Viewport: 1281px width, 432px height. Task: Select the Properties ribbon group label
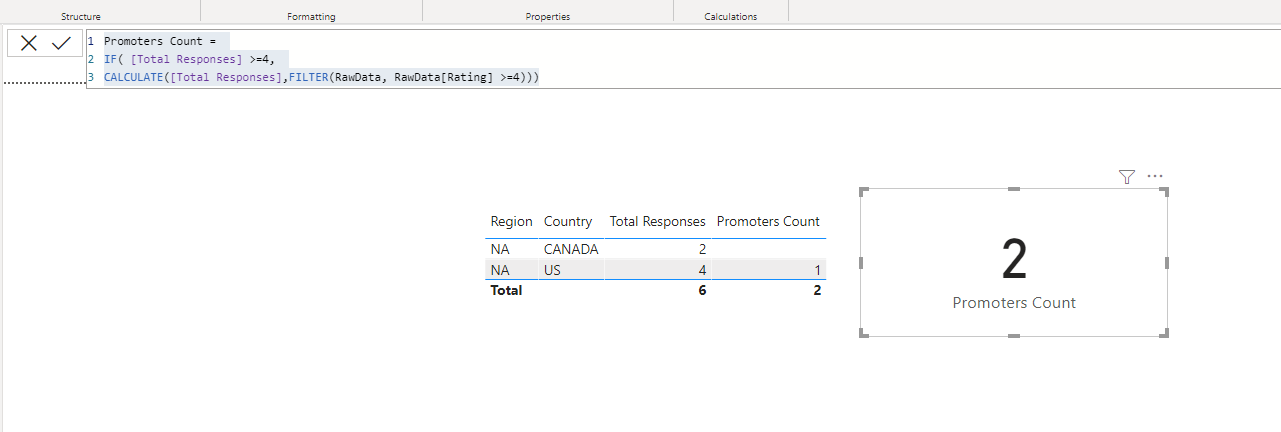[x=548, y=16]
